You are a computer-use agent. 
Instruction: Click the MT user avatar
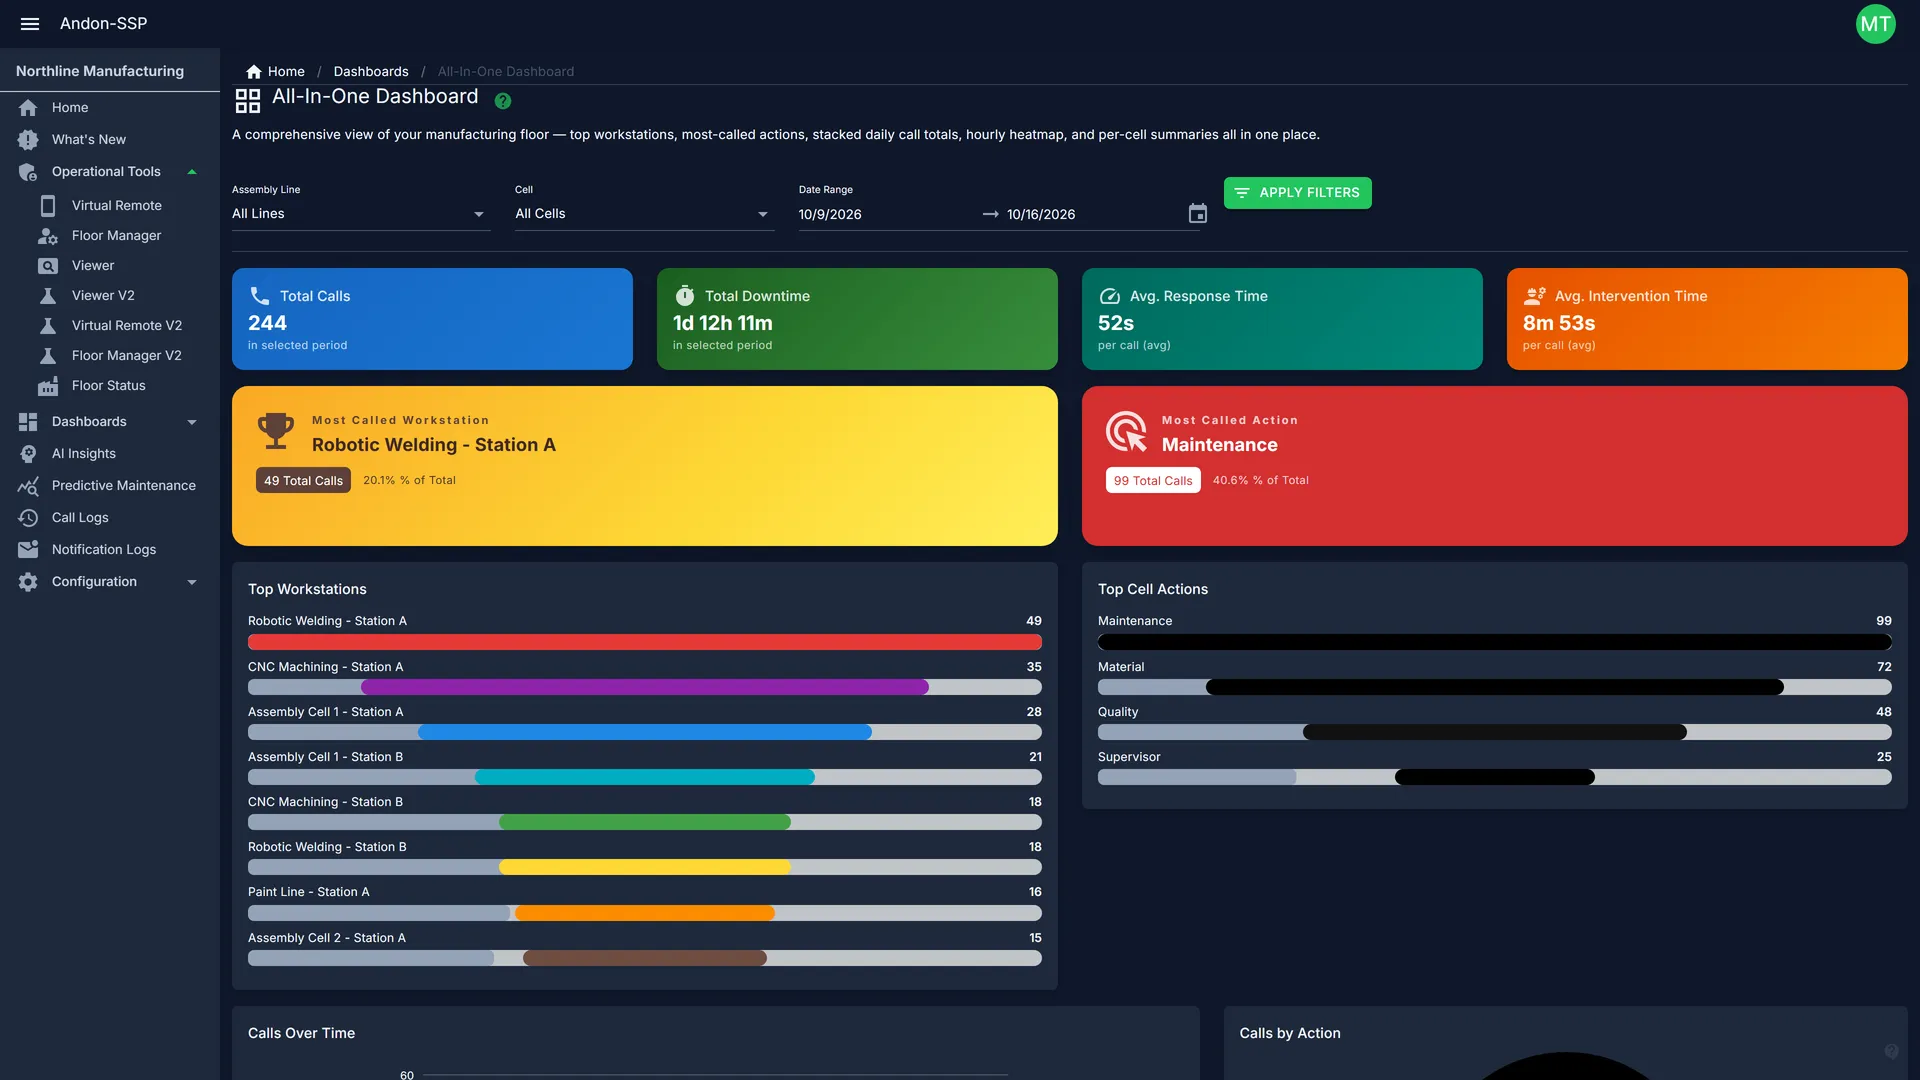[1875, 23]
